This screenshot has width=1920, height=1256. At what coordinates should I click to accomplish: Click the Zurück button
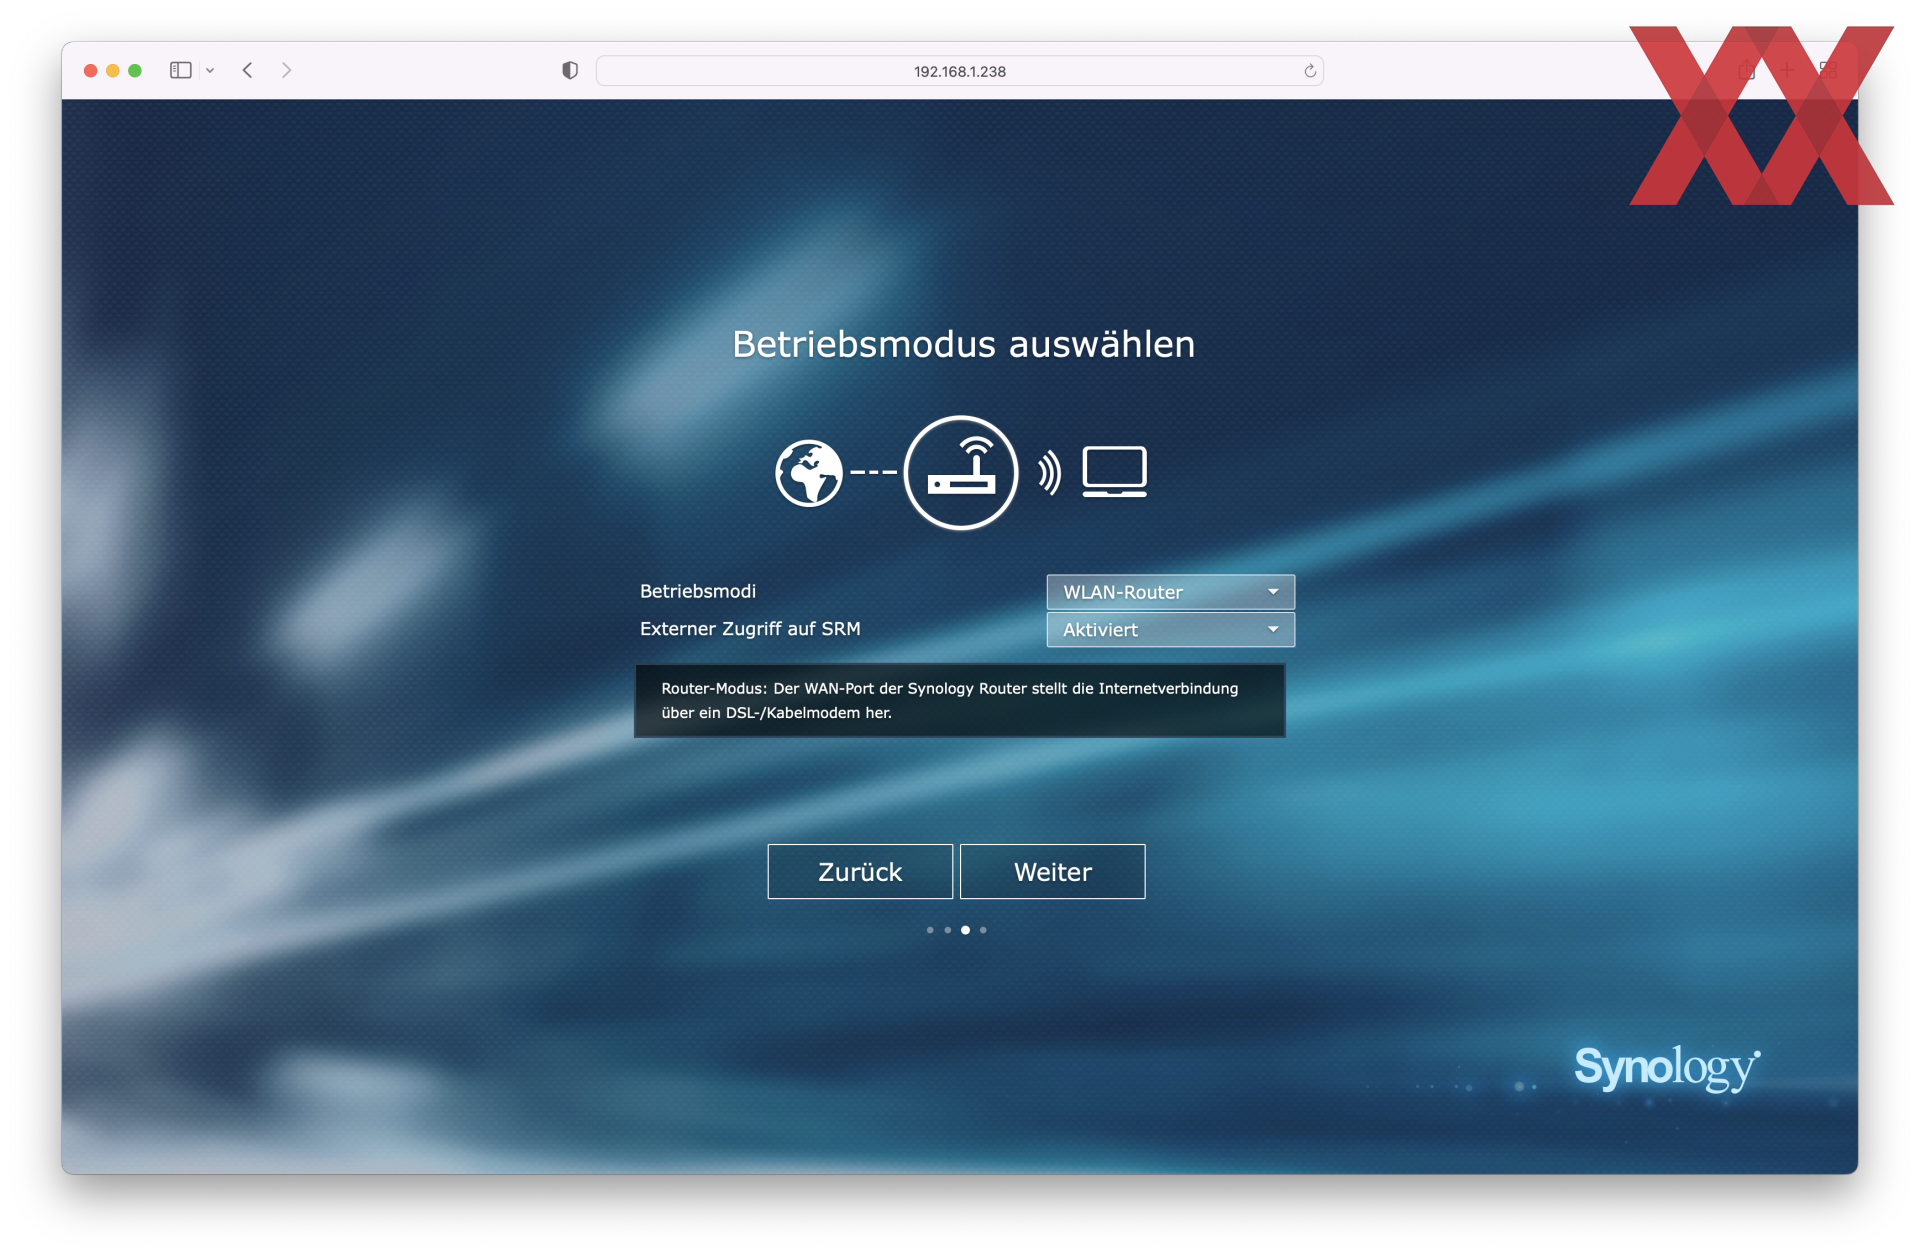[860, 872]
